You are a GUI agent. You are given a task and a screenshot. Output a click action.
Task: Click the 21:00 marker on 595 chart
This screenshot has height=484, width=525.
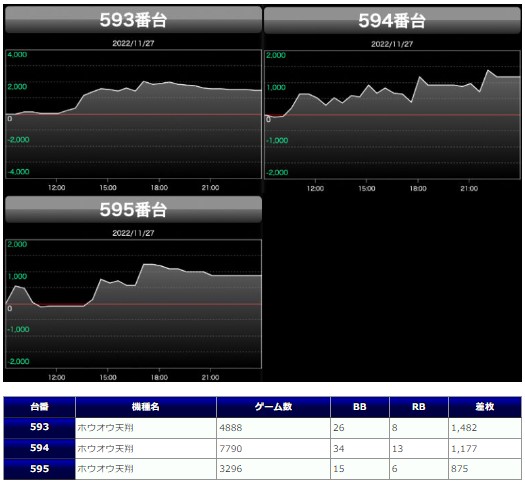210,377
